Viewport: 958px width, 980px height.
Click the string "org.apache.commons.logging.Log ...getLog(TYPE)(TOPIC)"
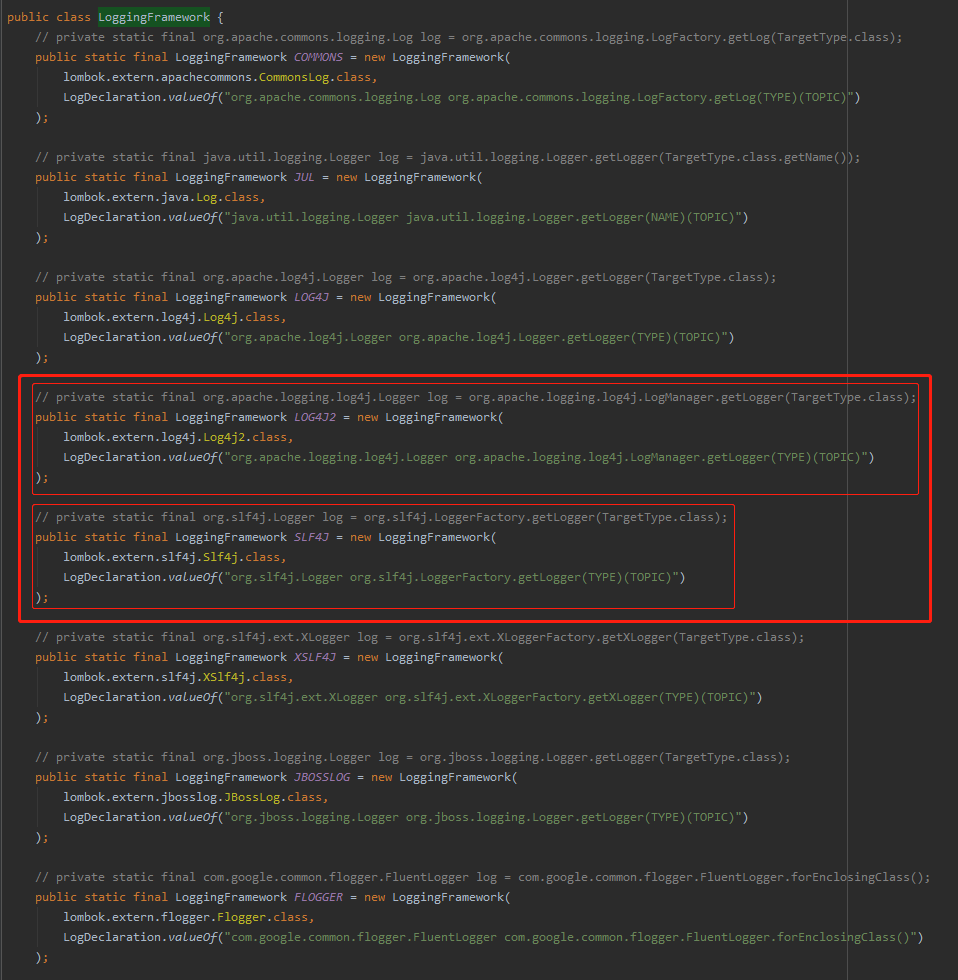click(x=539, y=97)
